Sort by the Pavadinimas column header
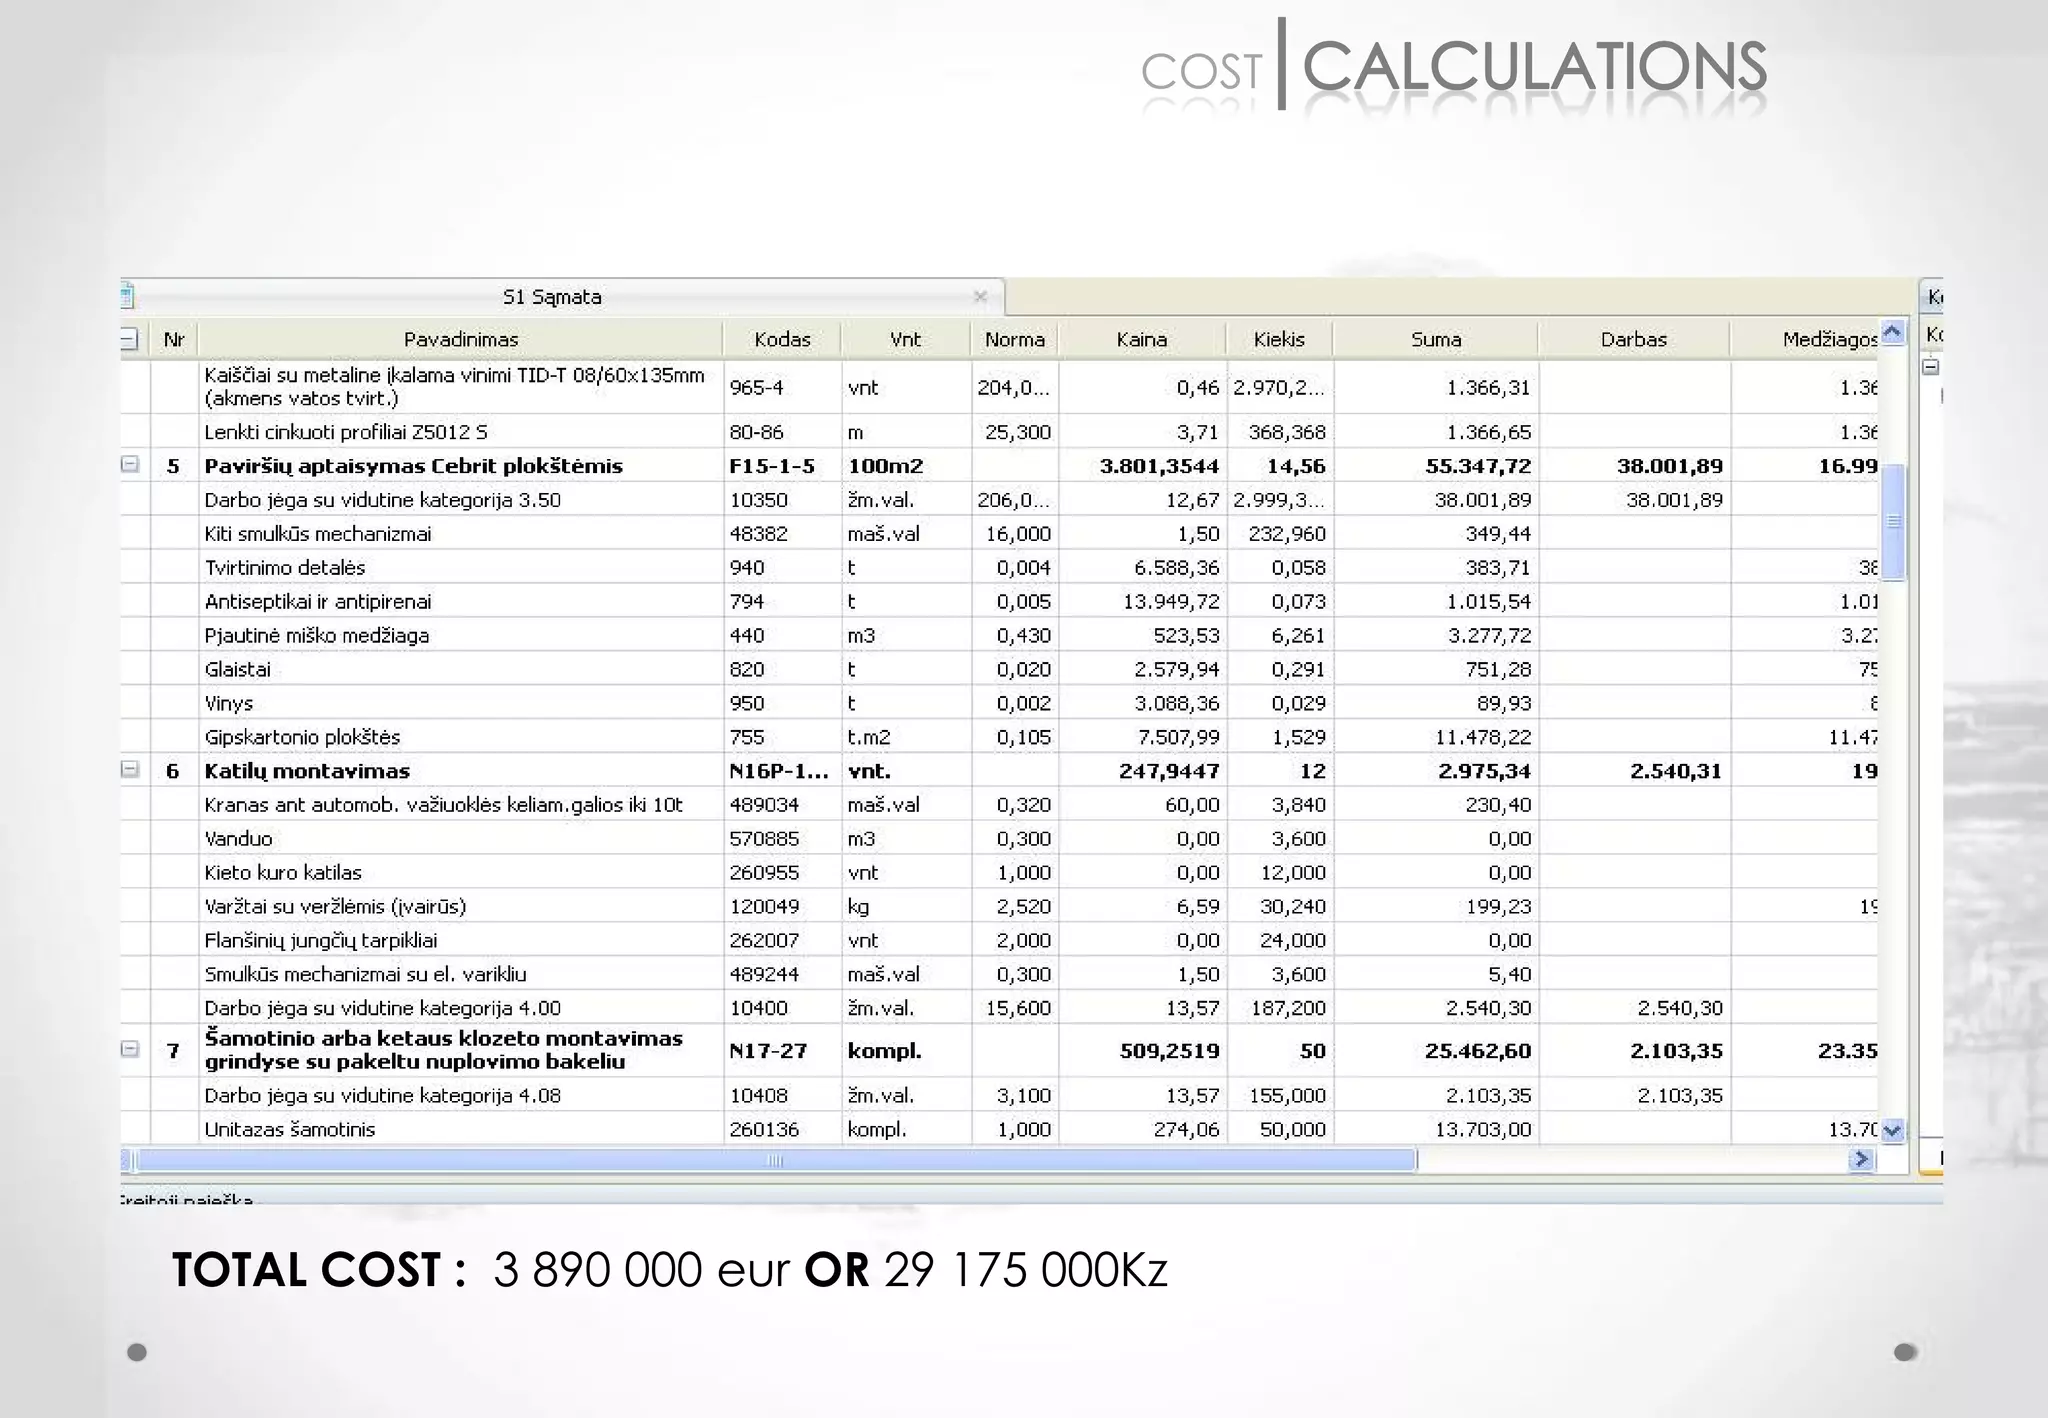Image resolution: width=2048 pixels, height=1418 pixels. pos(461,340)
